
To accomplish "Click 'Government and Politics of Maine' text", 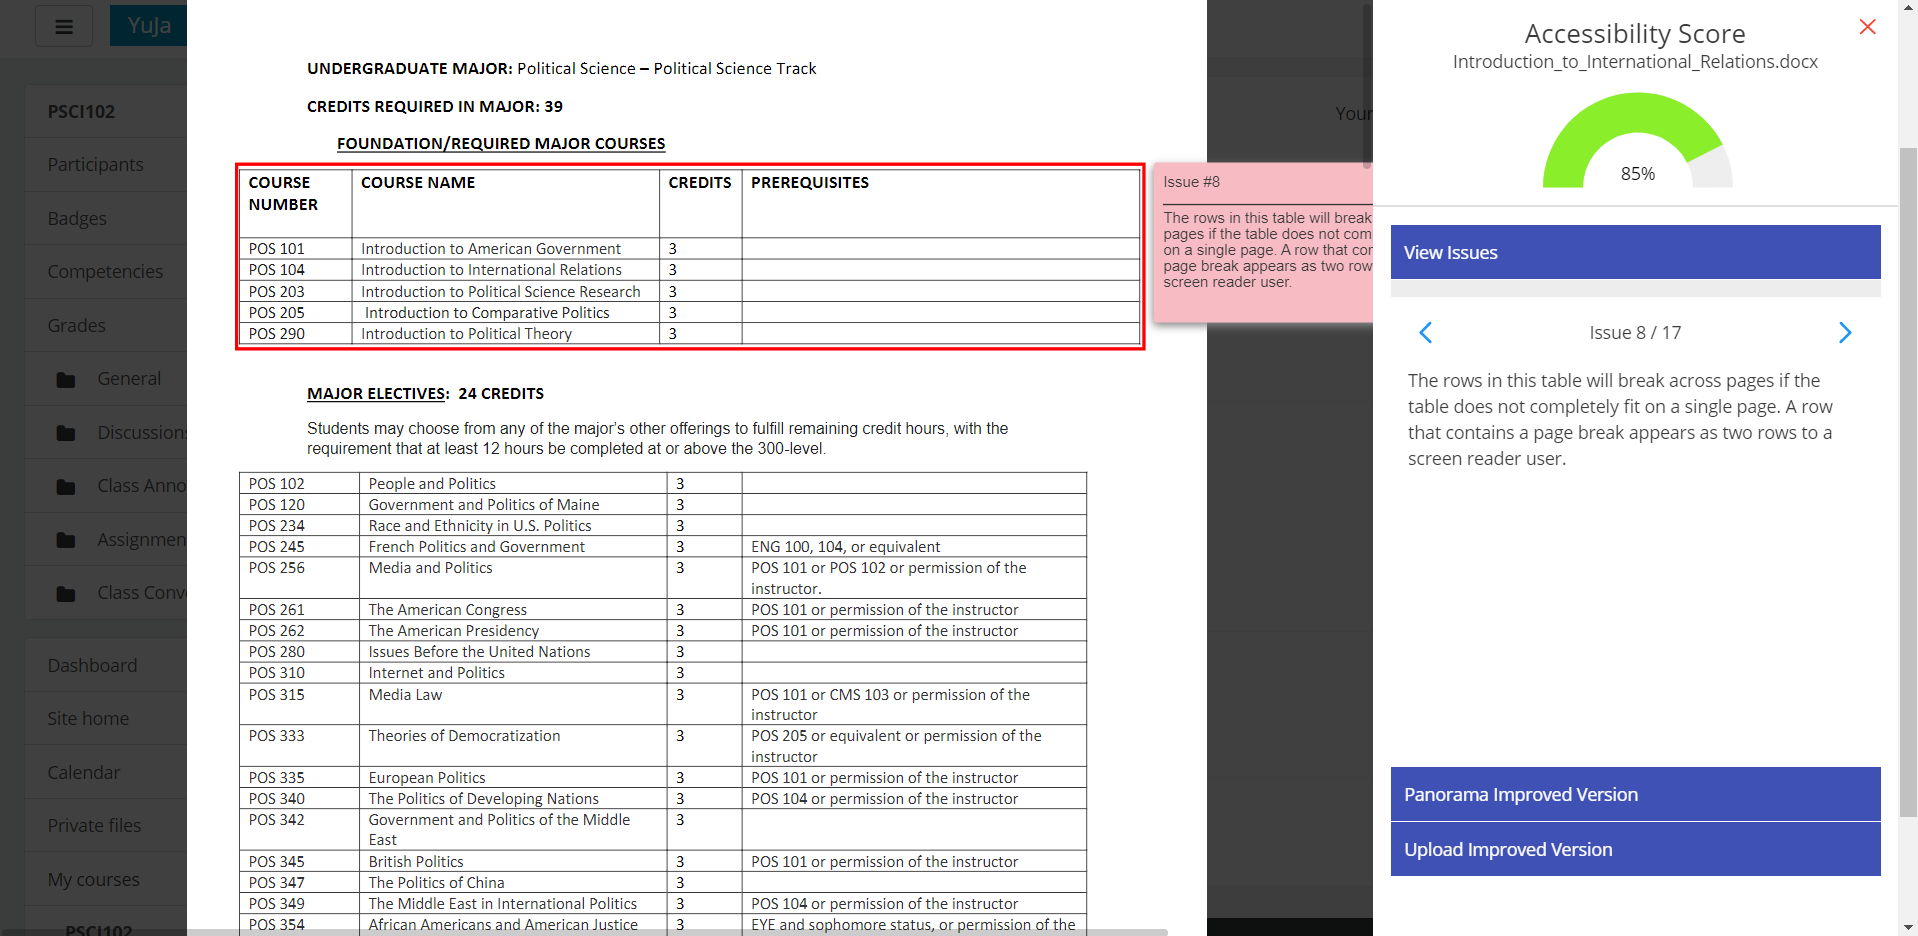I will click(x=484, y=504).
